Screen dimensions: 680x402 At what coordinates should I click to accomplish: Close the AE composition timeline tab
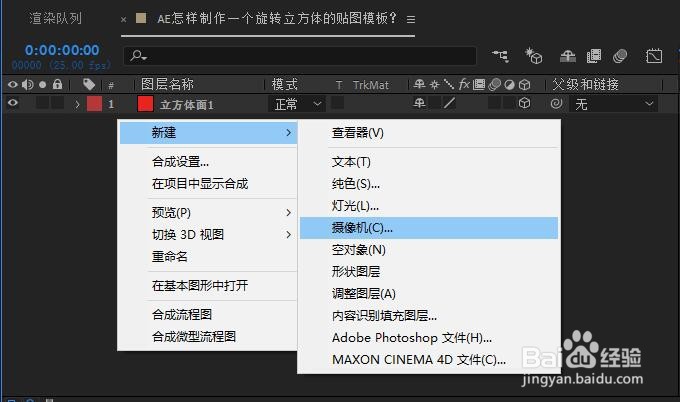[x=124, y=20]
